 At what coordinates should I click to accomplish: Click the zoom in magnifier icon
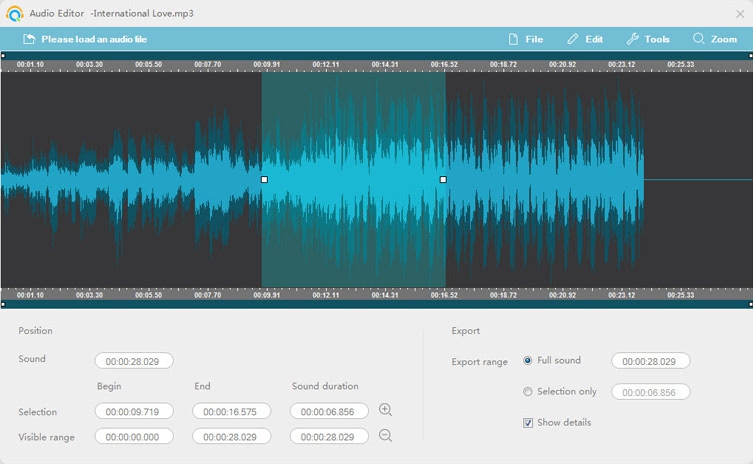pos(385,410)
